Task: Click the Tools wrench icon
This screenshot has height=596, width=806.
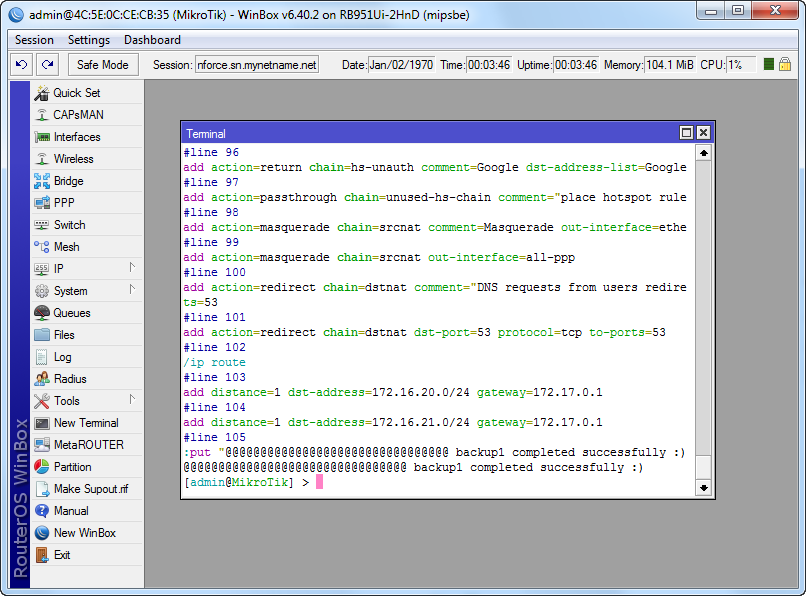Action: [x=42, y=401]
